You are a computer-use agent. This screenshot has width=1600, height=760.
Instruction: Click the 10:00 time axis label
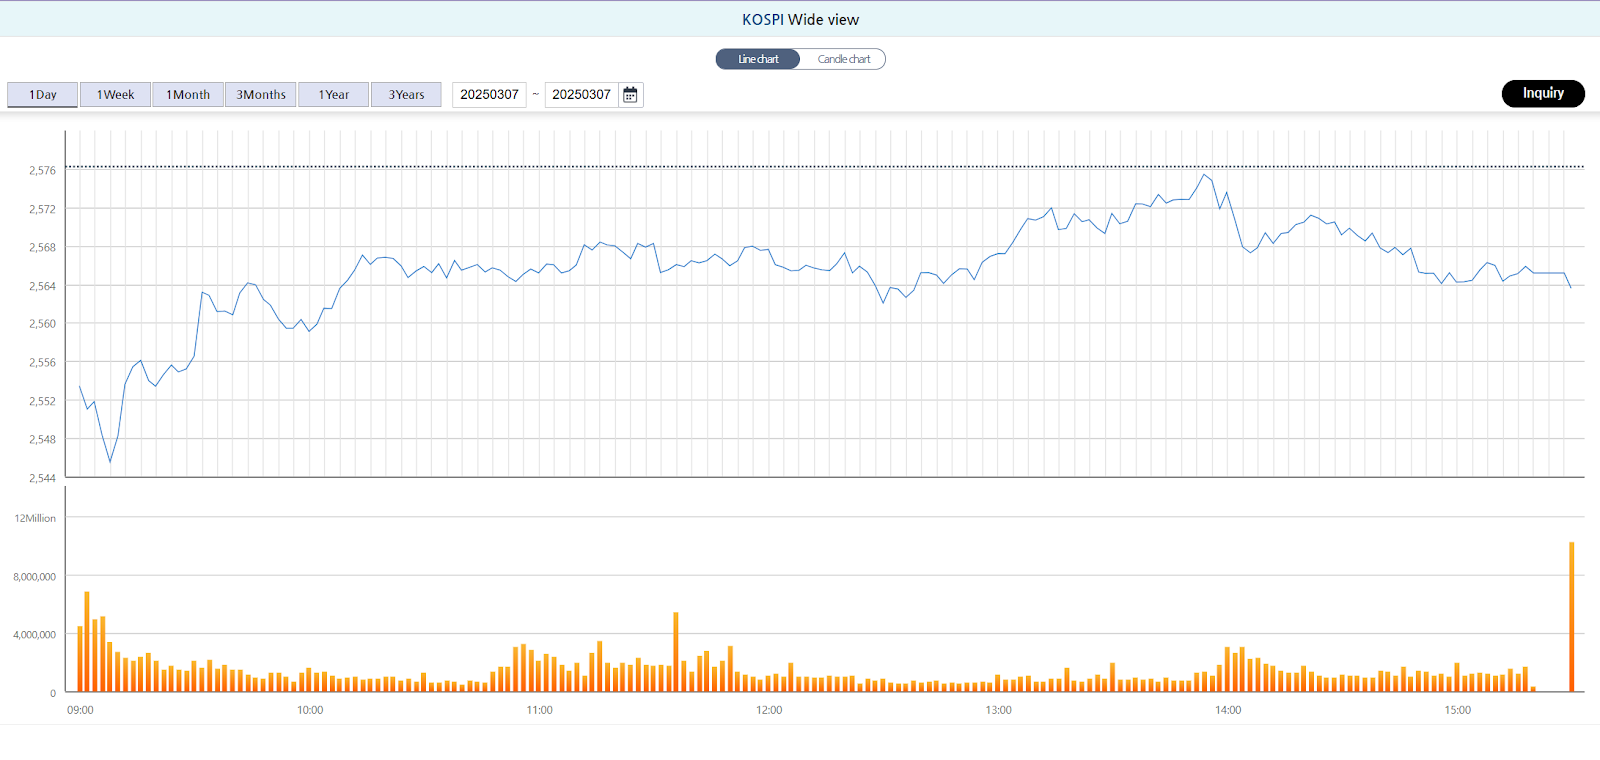(310, 710)
